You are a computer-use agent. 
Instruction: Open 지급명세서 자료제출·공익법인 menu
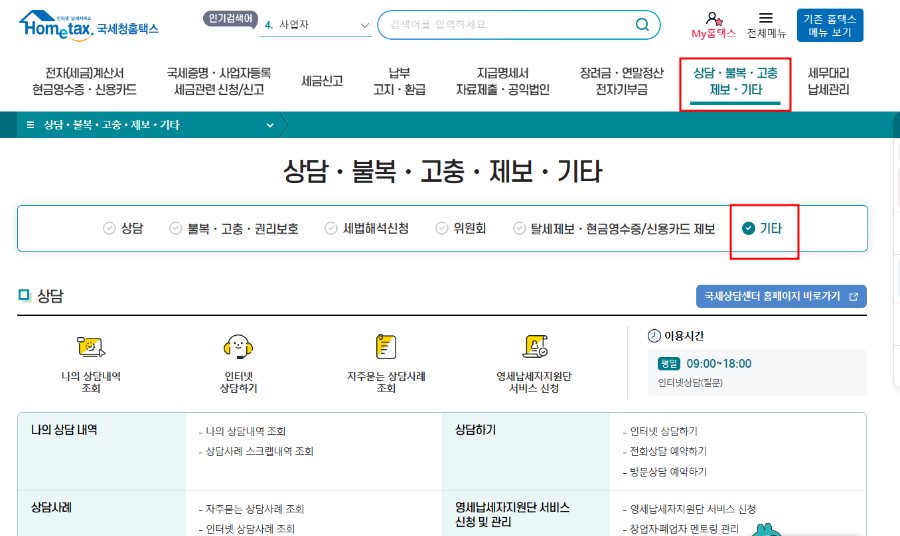[x=503, y=81]
